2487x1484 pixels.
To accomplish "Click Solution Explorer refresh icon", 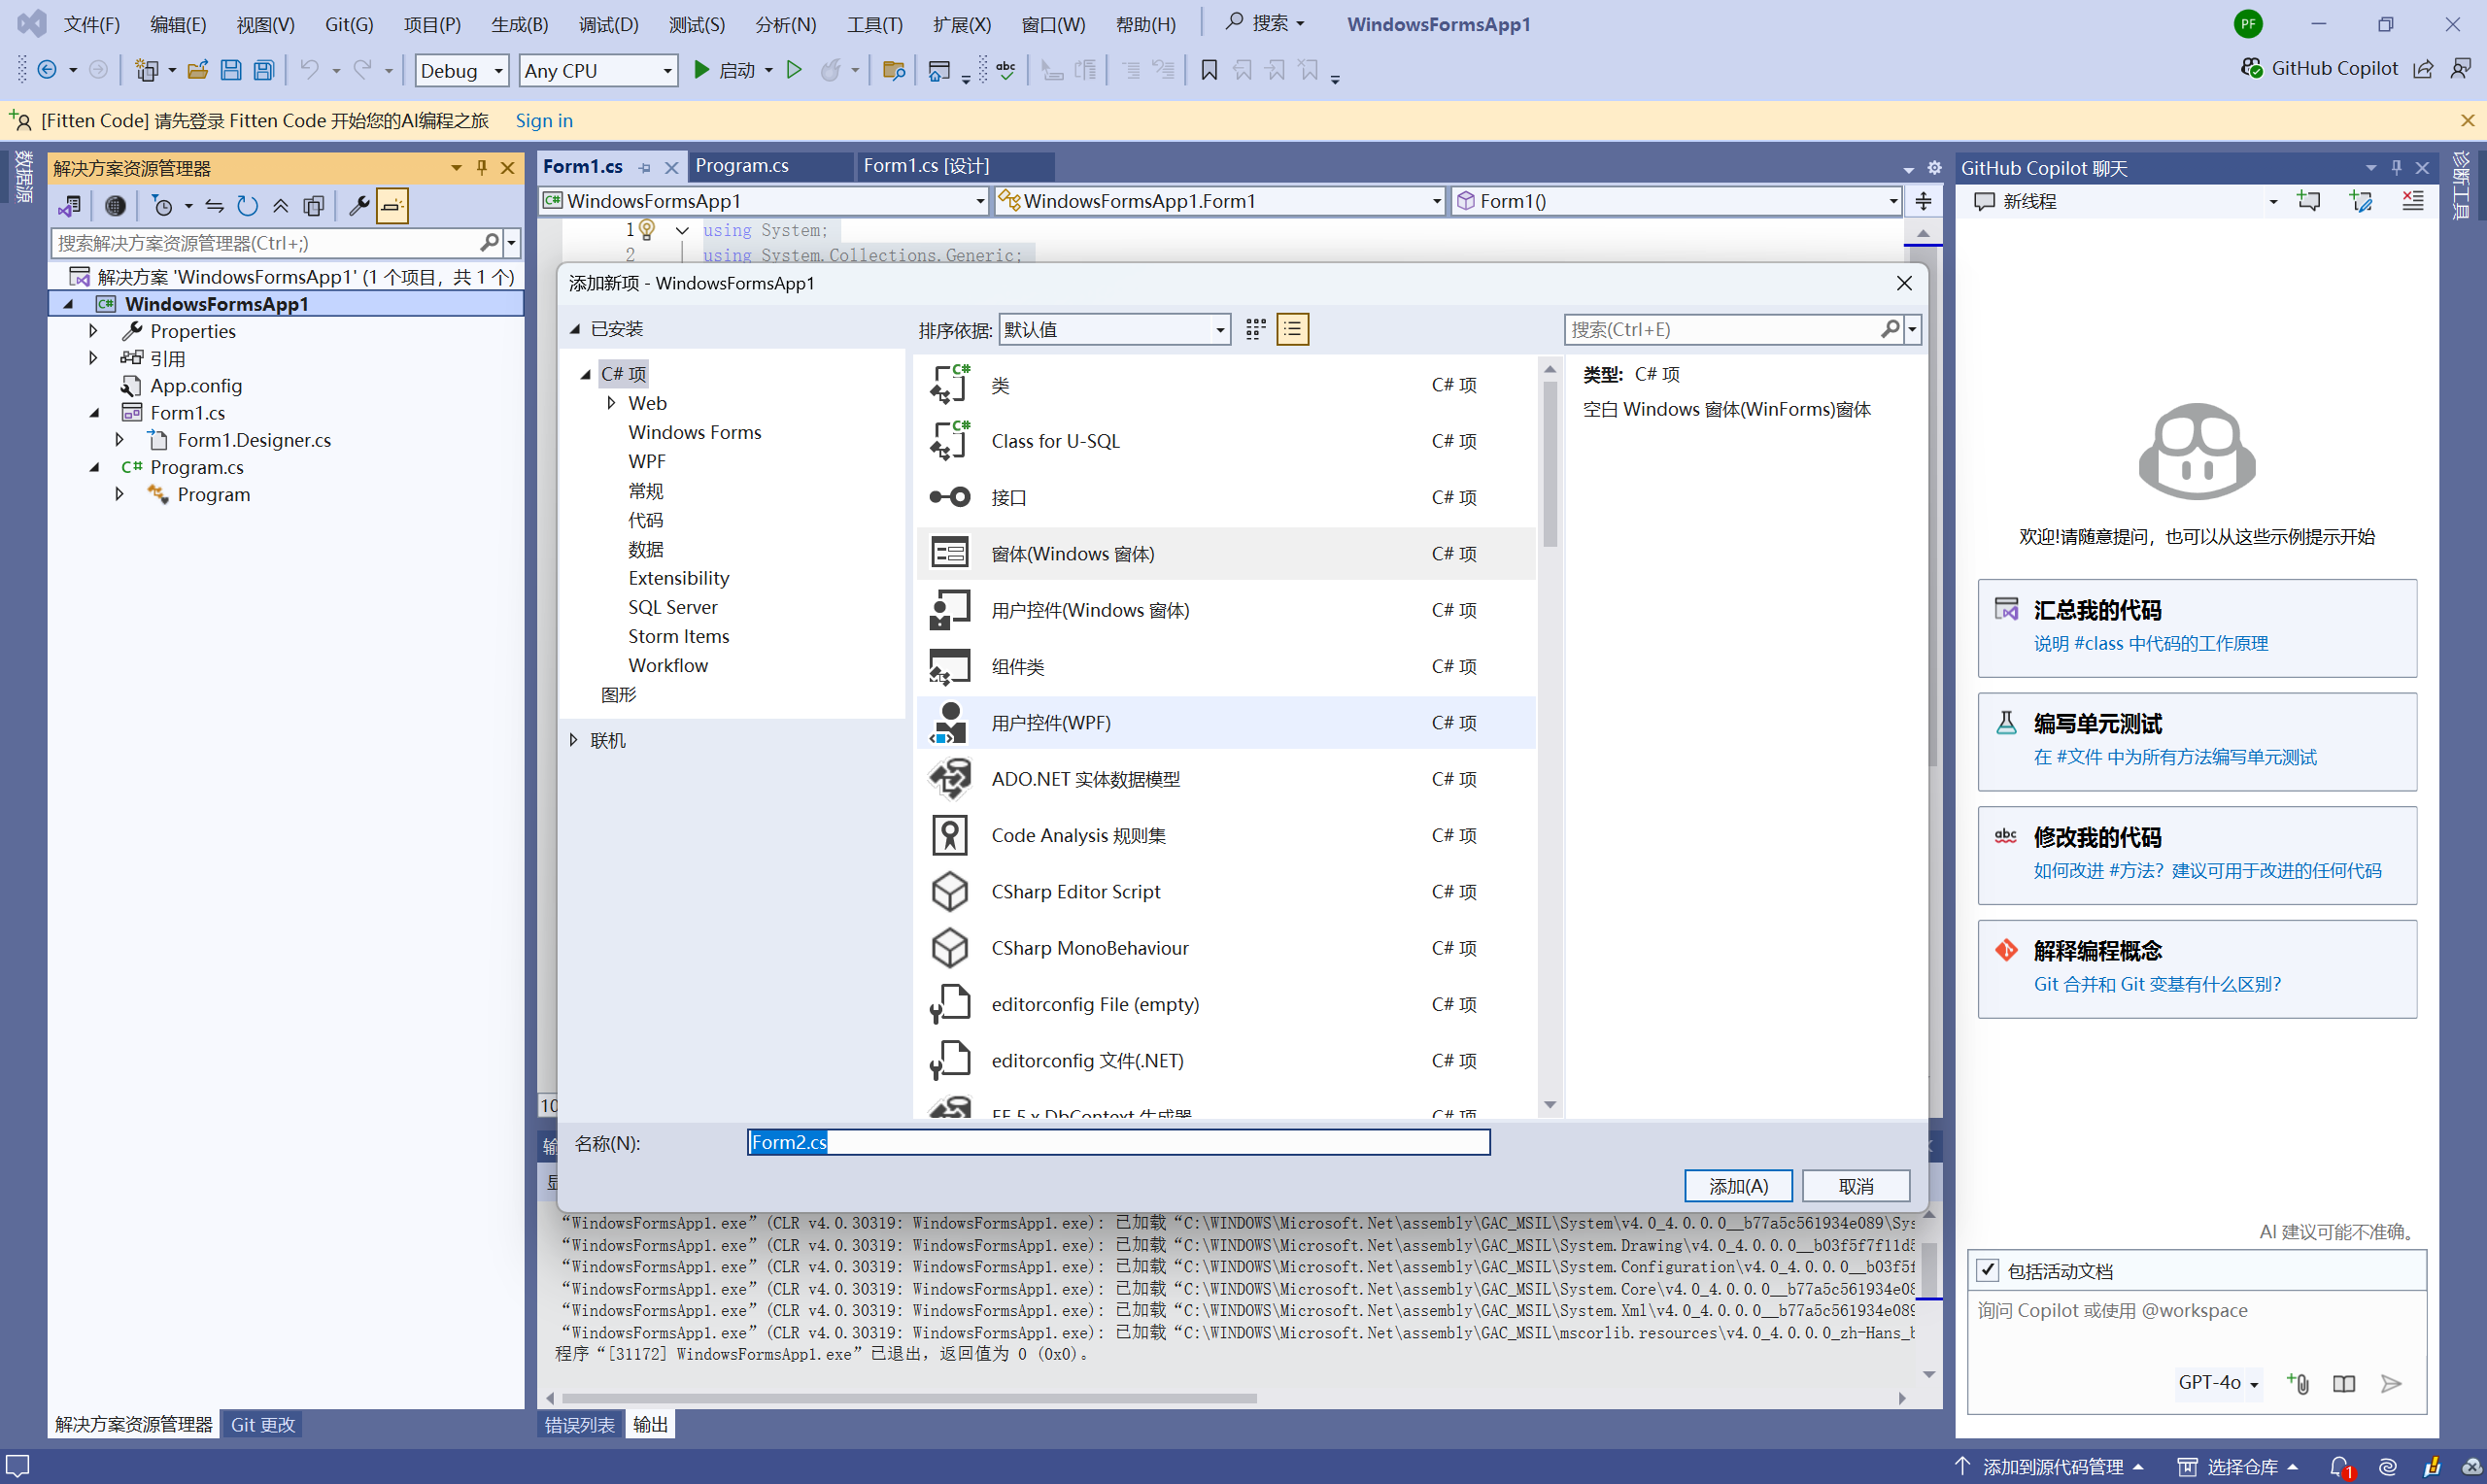I will (247, 206).
